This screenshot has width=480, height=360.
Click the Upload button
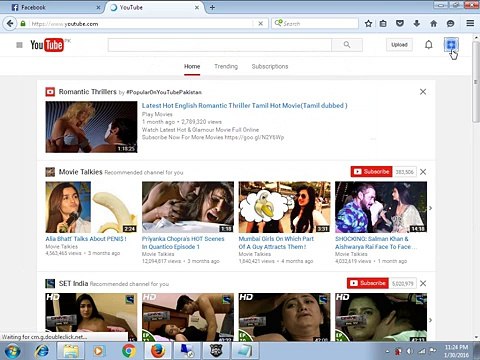click(x=399, y=45)
